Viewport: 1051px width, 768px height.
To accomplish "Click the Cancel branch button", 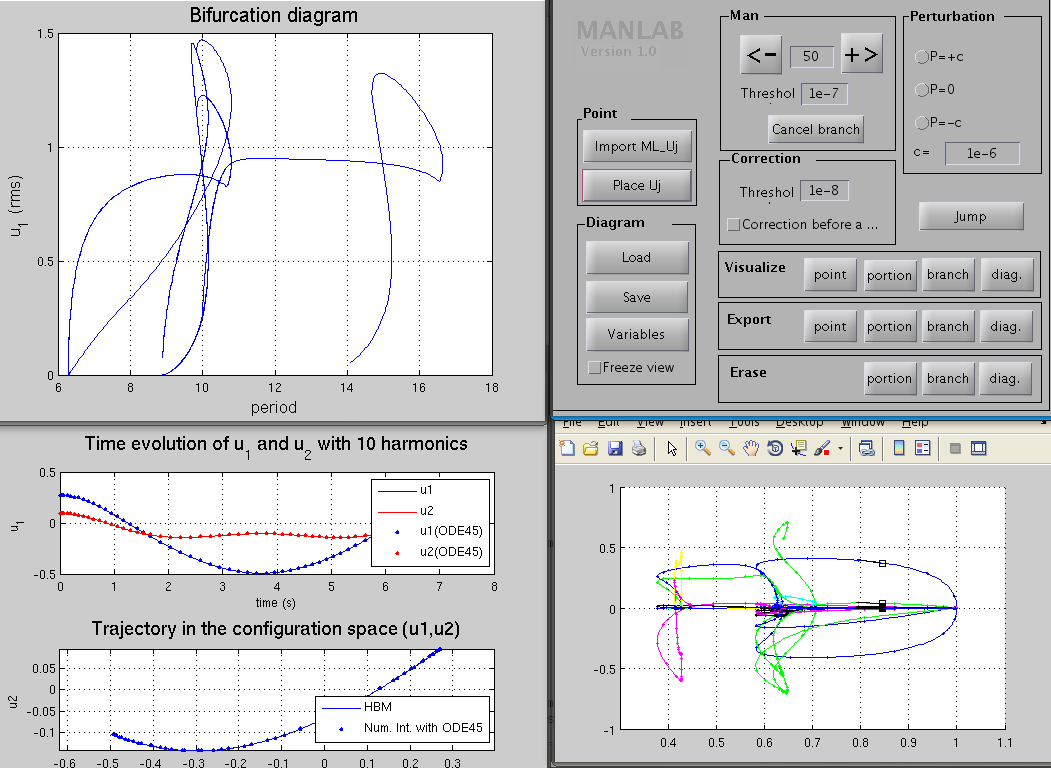I will pos(816,129).
